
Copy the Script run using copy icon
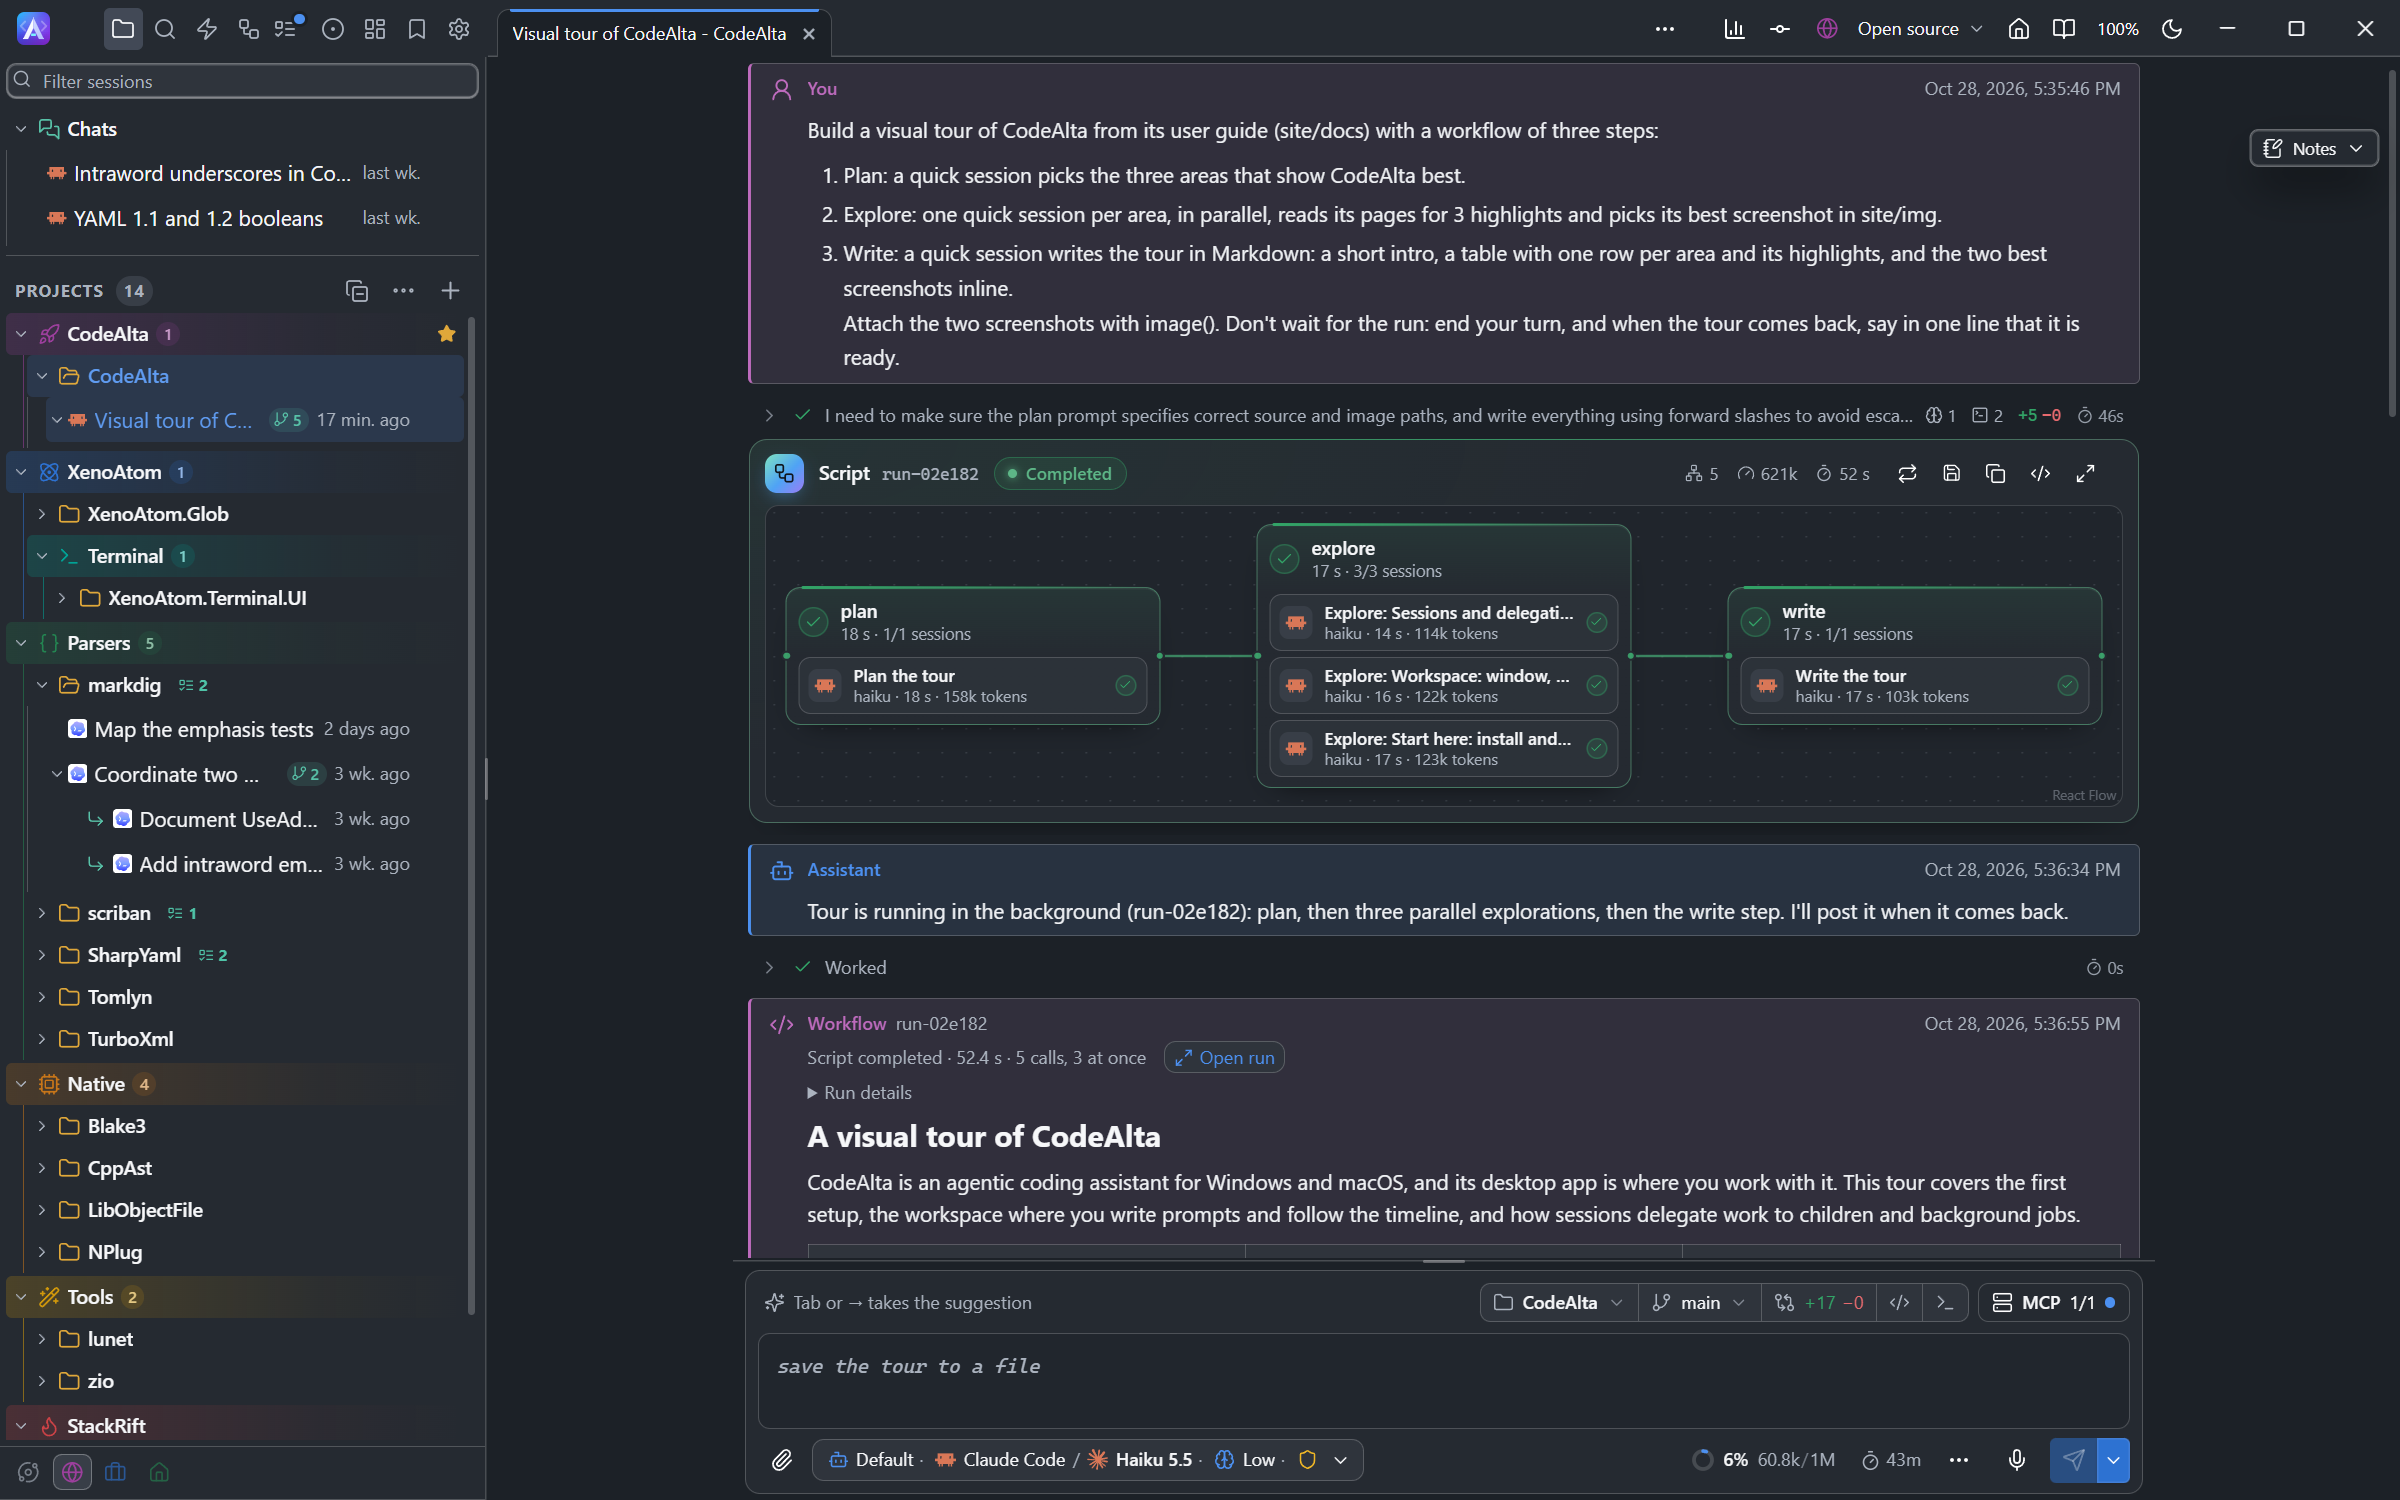pyautogui.click(x=1995, y=473)
